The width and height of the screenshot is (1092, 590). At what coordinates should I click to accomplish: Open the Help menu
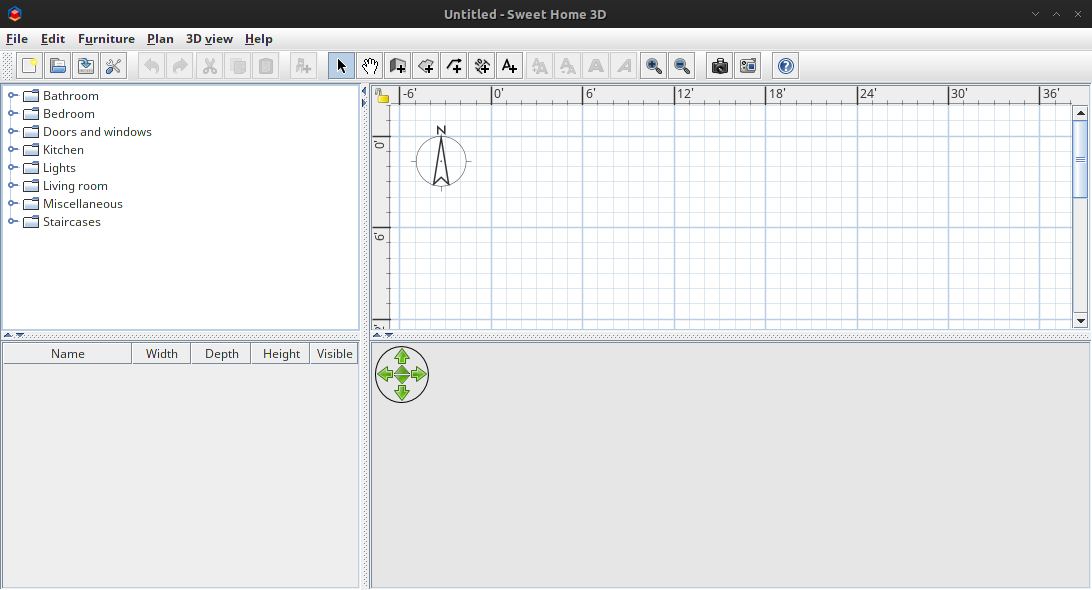(258, 39)
